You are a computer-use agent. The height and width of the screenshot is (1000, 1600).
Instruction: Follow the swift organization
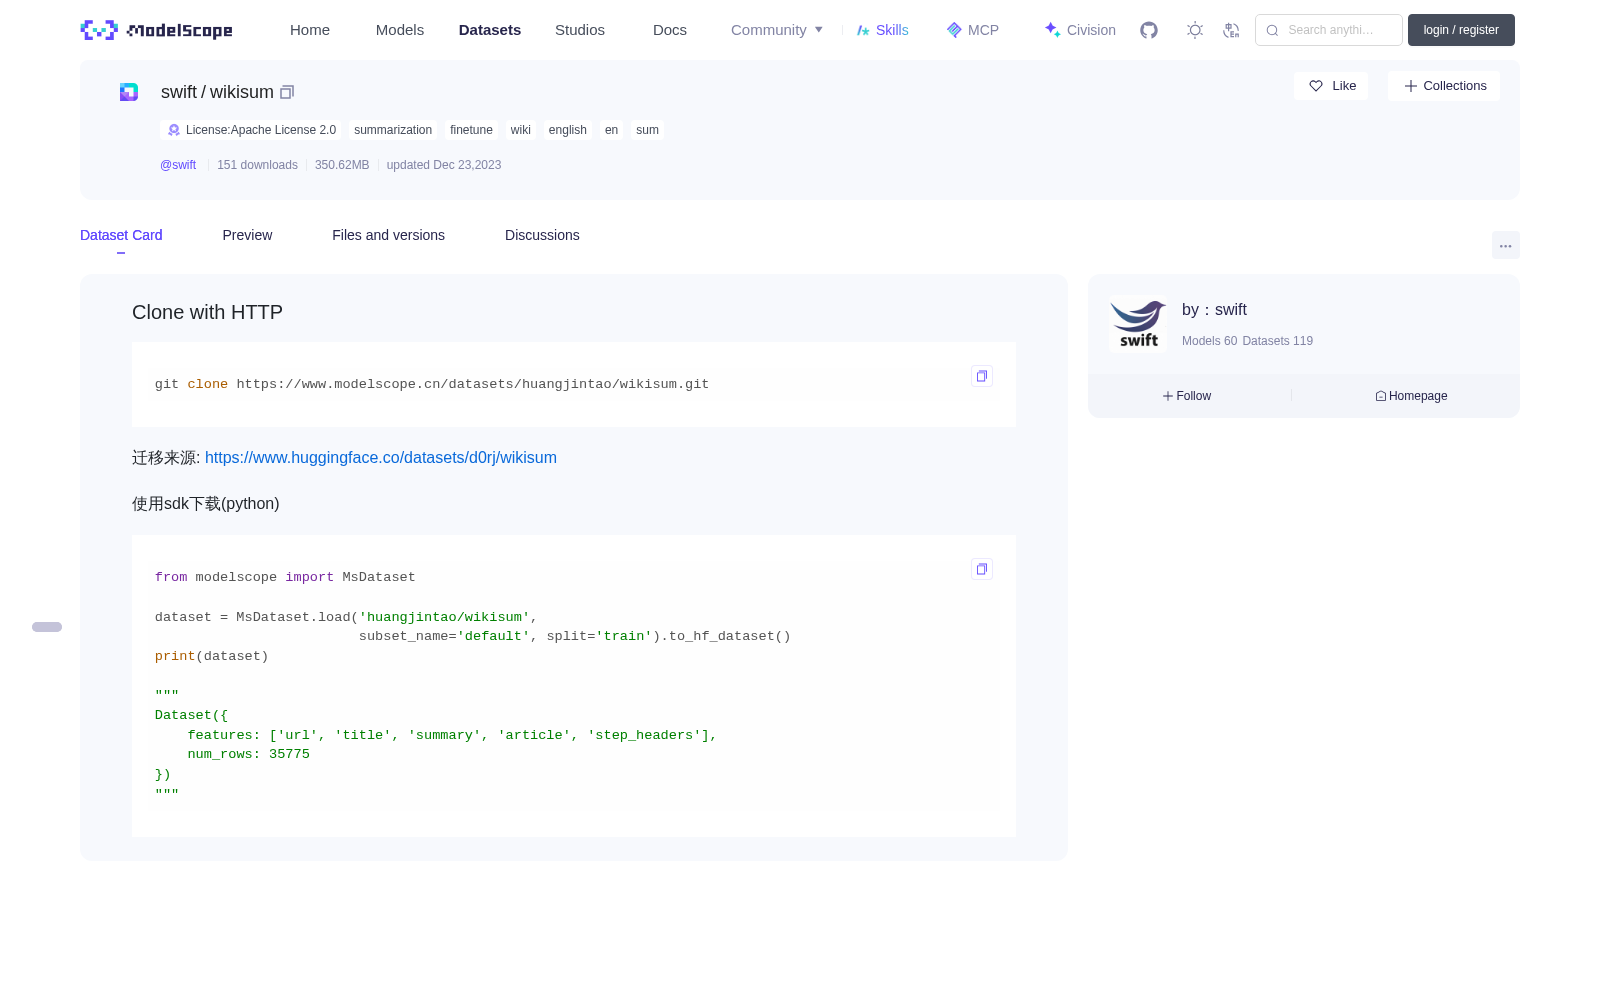[x=1187, y=396]
